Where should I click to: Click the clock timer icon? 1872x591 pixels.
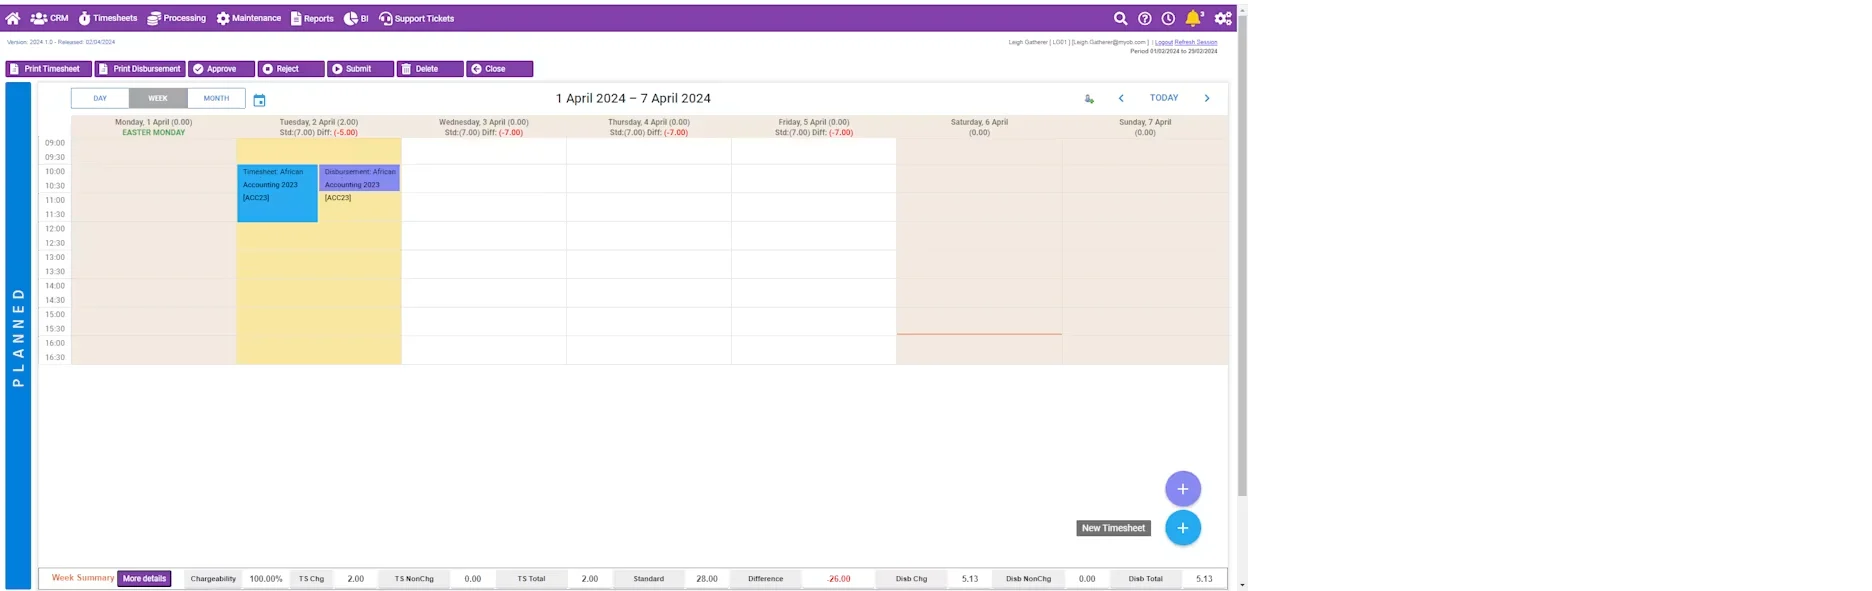(1168, 18)
